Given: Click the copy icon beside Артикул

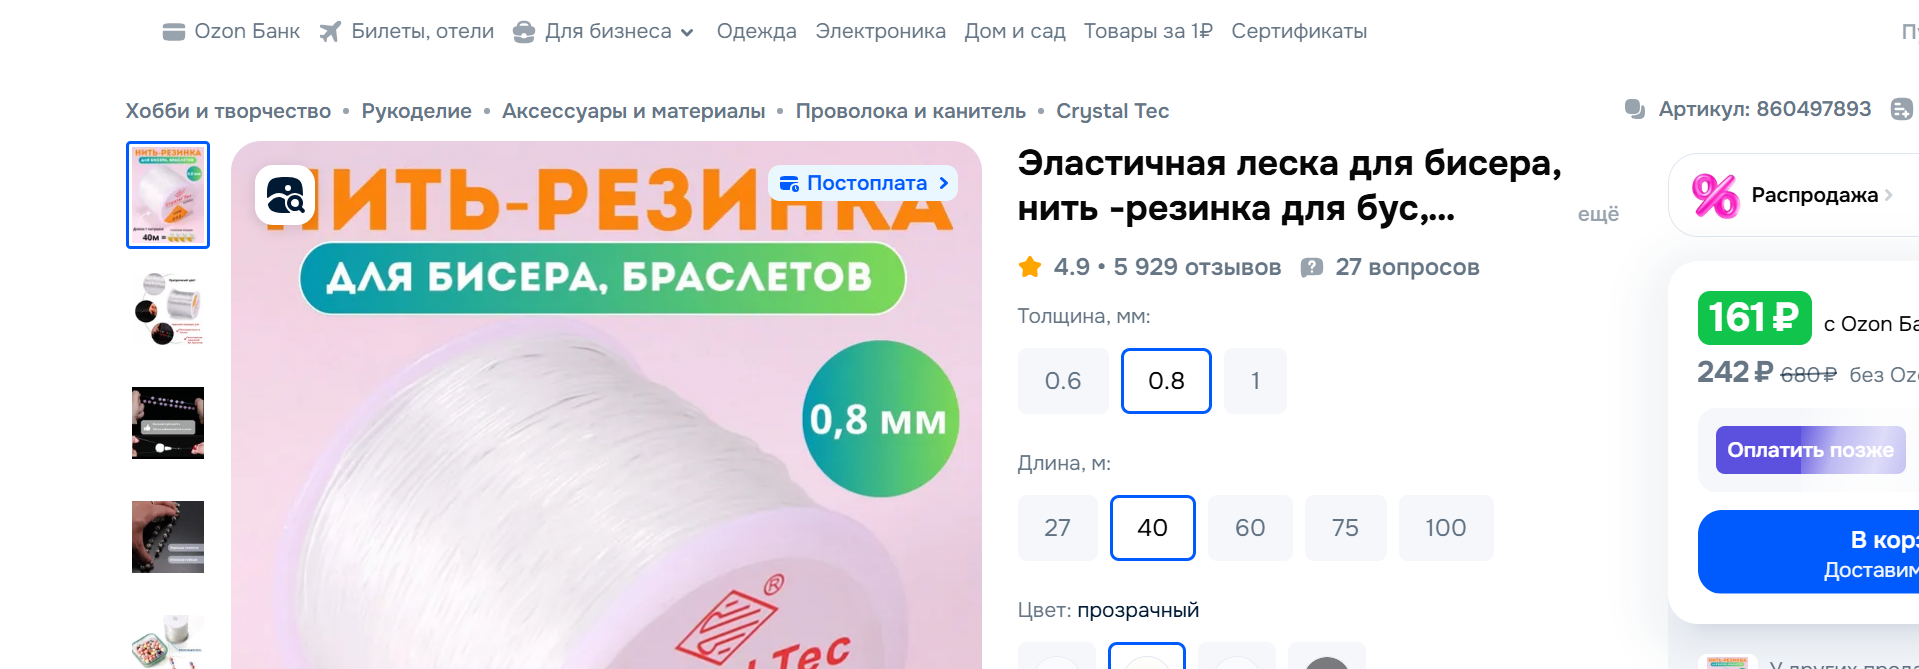Looking at the screenshot, I should (x=1635, y=109).
